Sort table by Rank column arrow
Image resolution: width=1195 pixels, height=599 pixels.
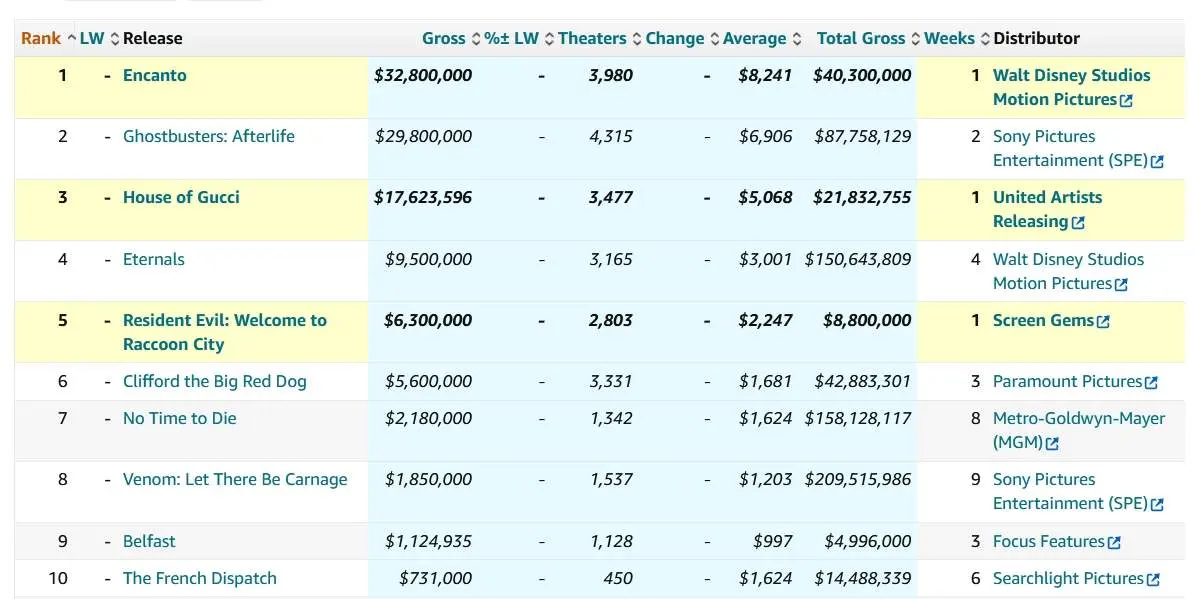pyautogui.click(x=71, y=39)
